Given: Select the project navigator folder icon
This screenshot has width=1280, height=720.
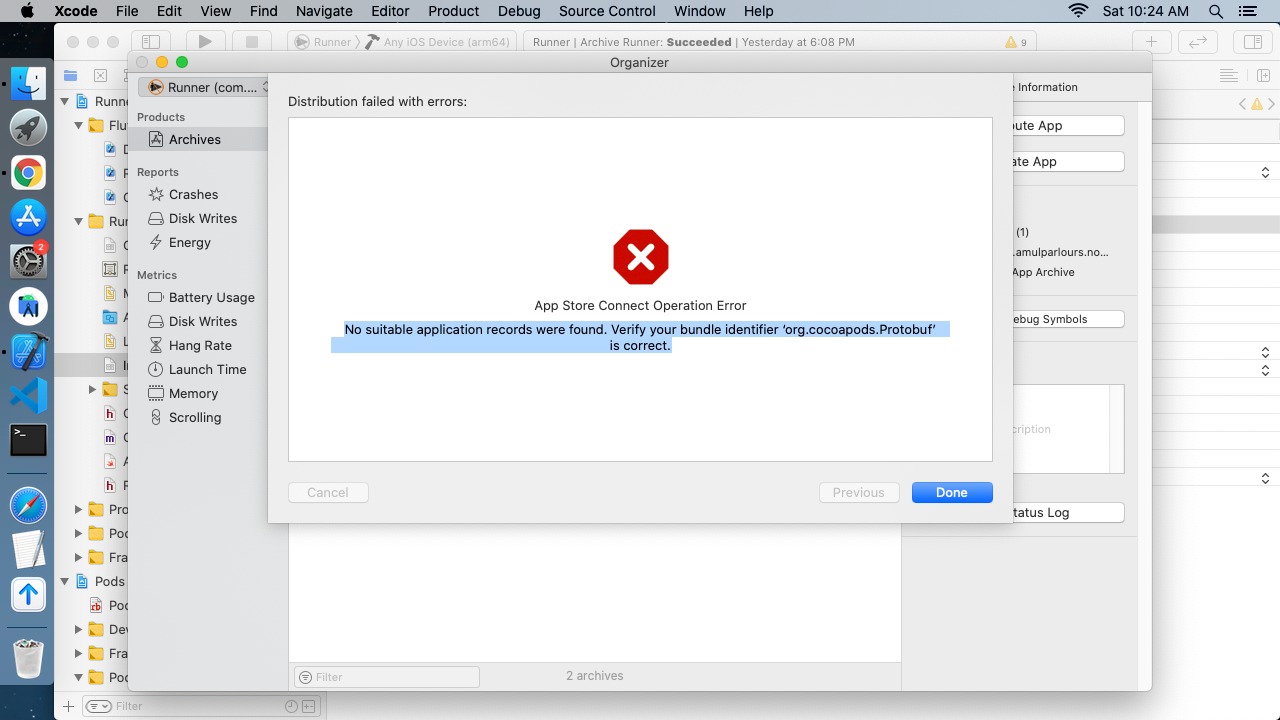Looking at the screenshot, I should pyautogui.click(x=70, y=76).
